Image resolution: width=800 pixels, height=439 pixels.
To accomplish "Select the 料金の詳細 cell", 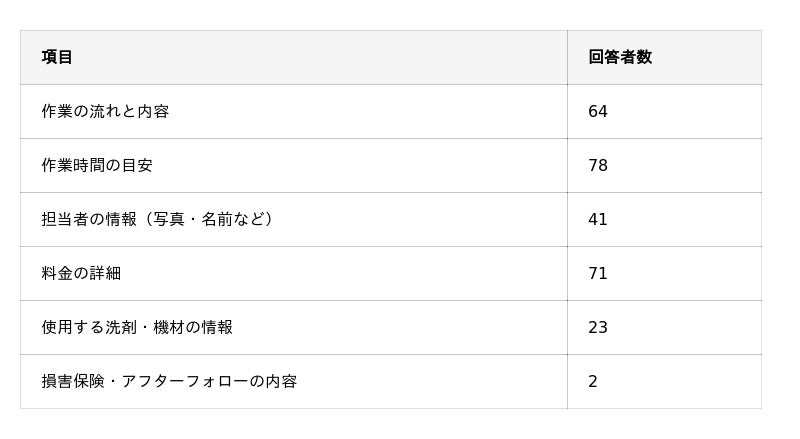I will 81,273.
